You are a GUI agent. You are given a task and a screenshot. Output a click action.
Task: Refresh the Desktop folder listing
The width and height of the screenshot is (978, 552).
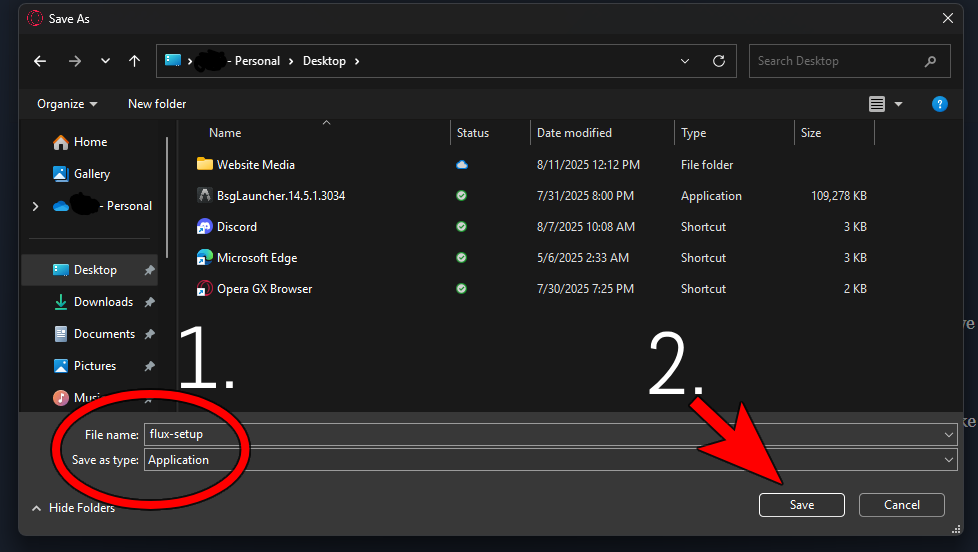[719, 61]
